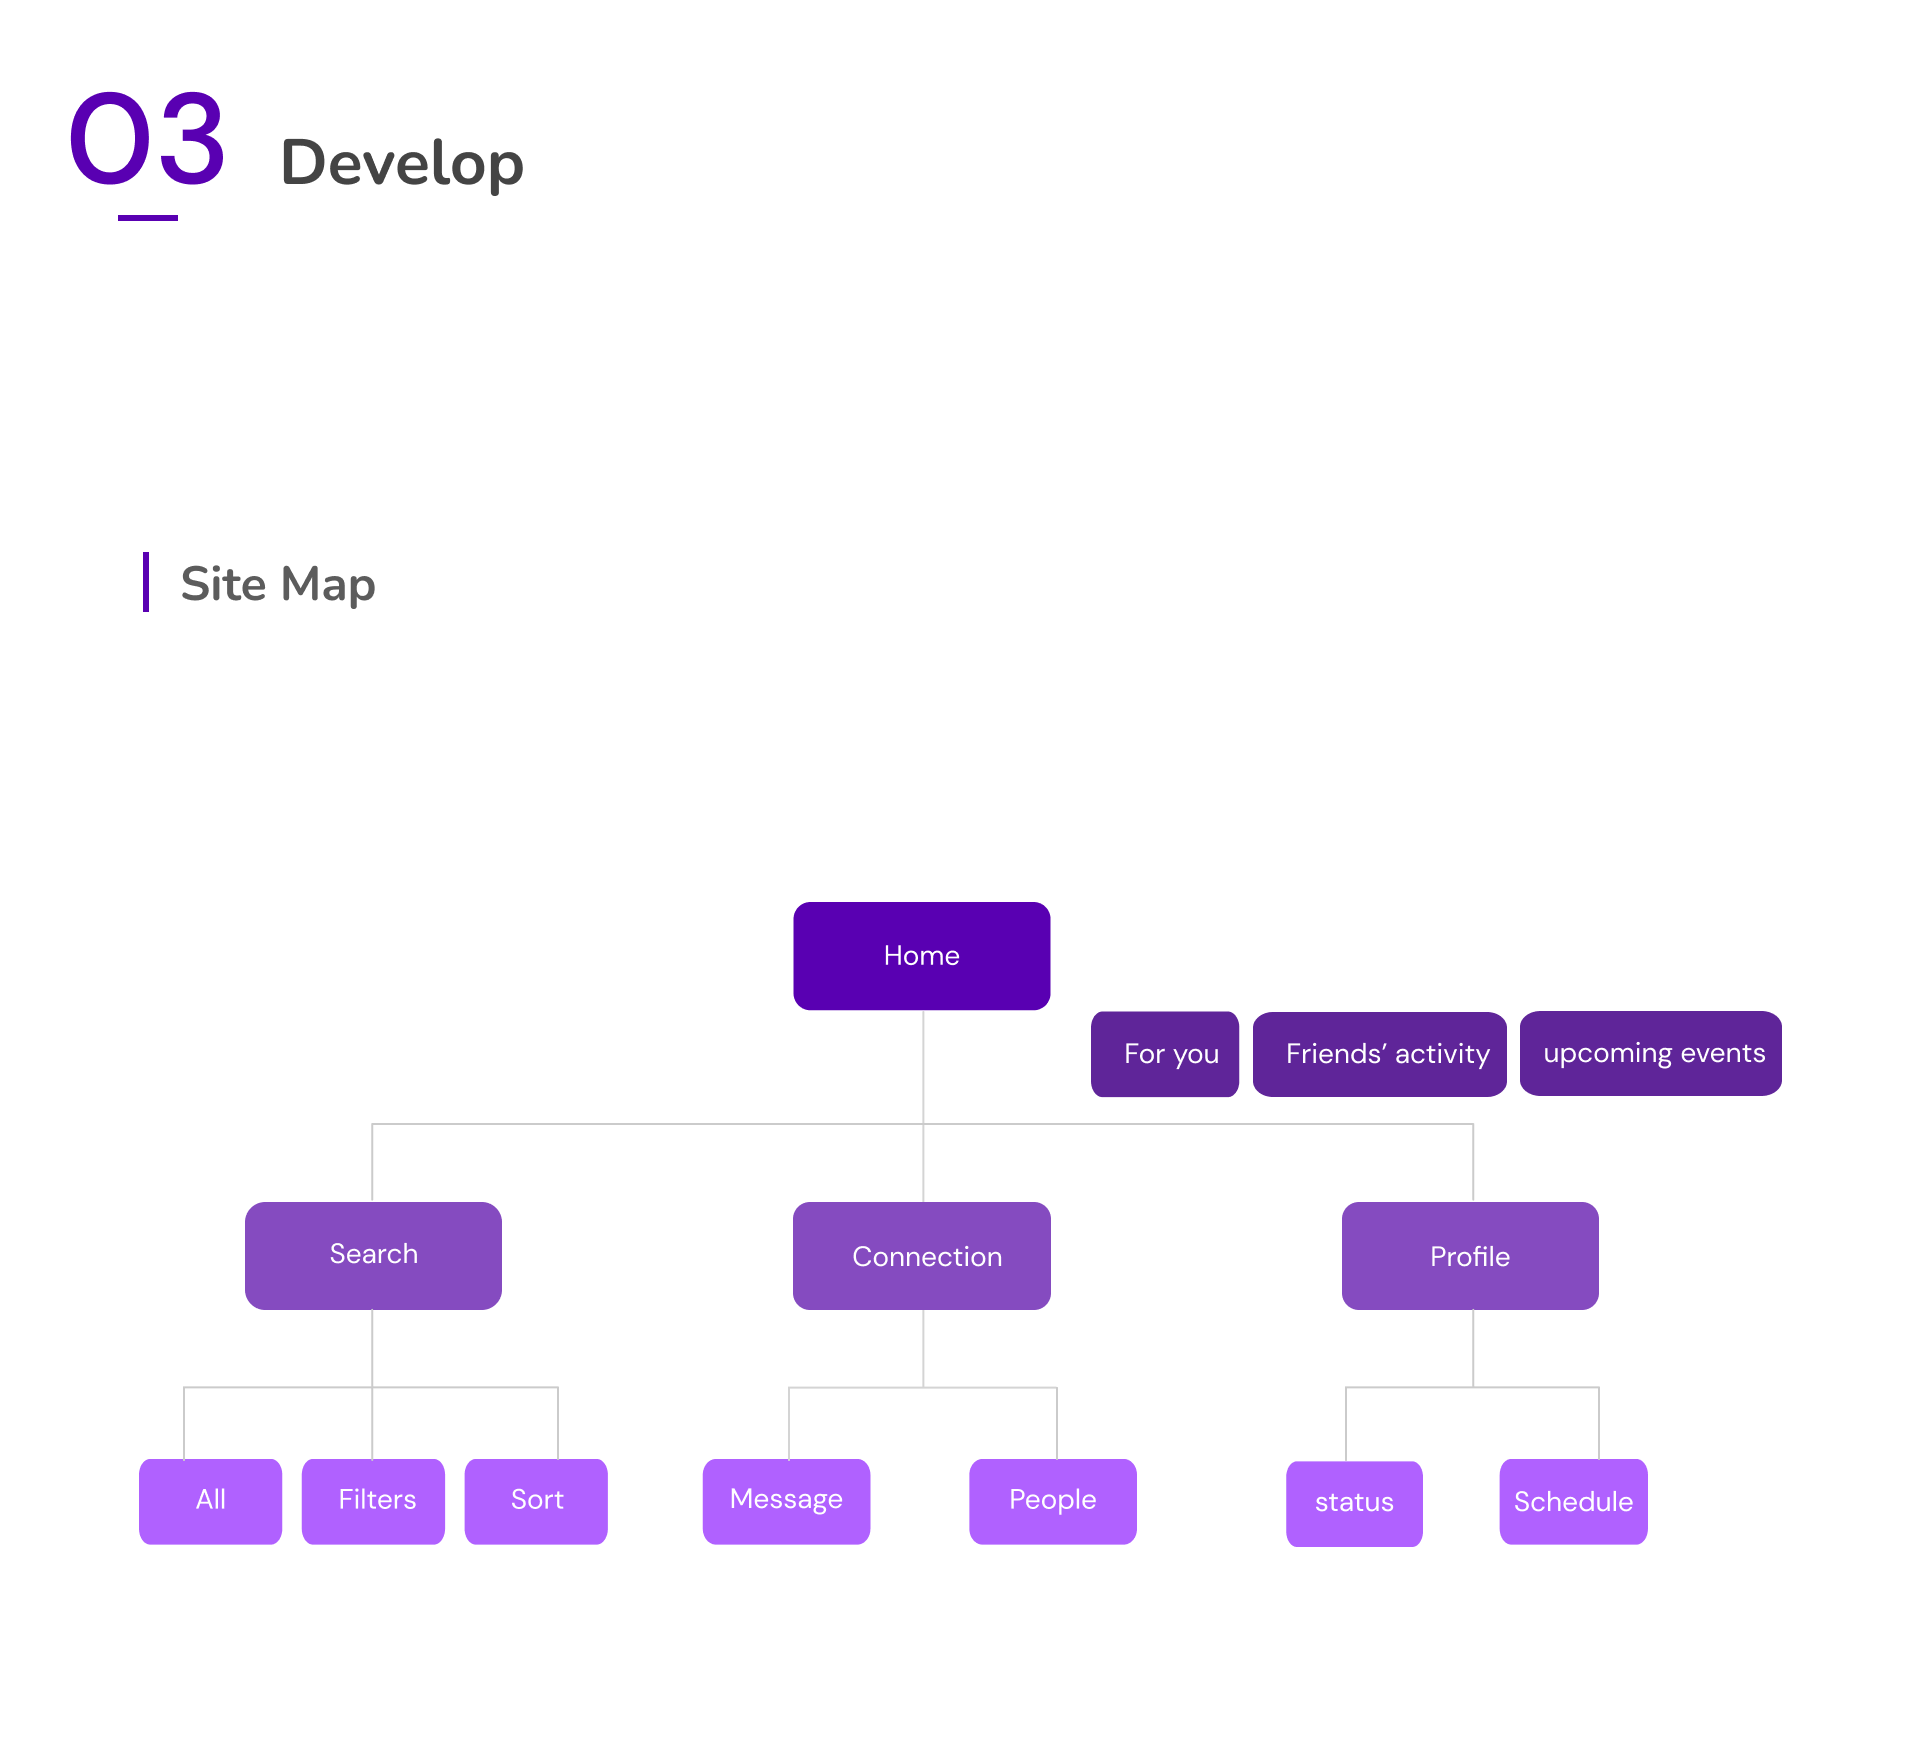Select the Filters box

point(373,1501)
